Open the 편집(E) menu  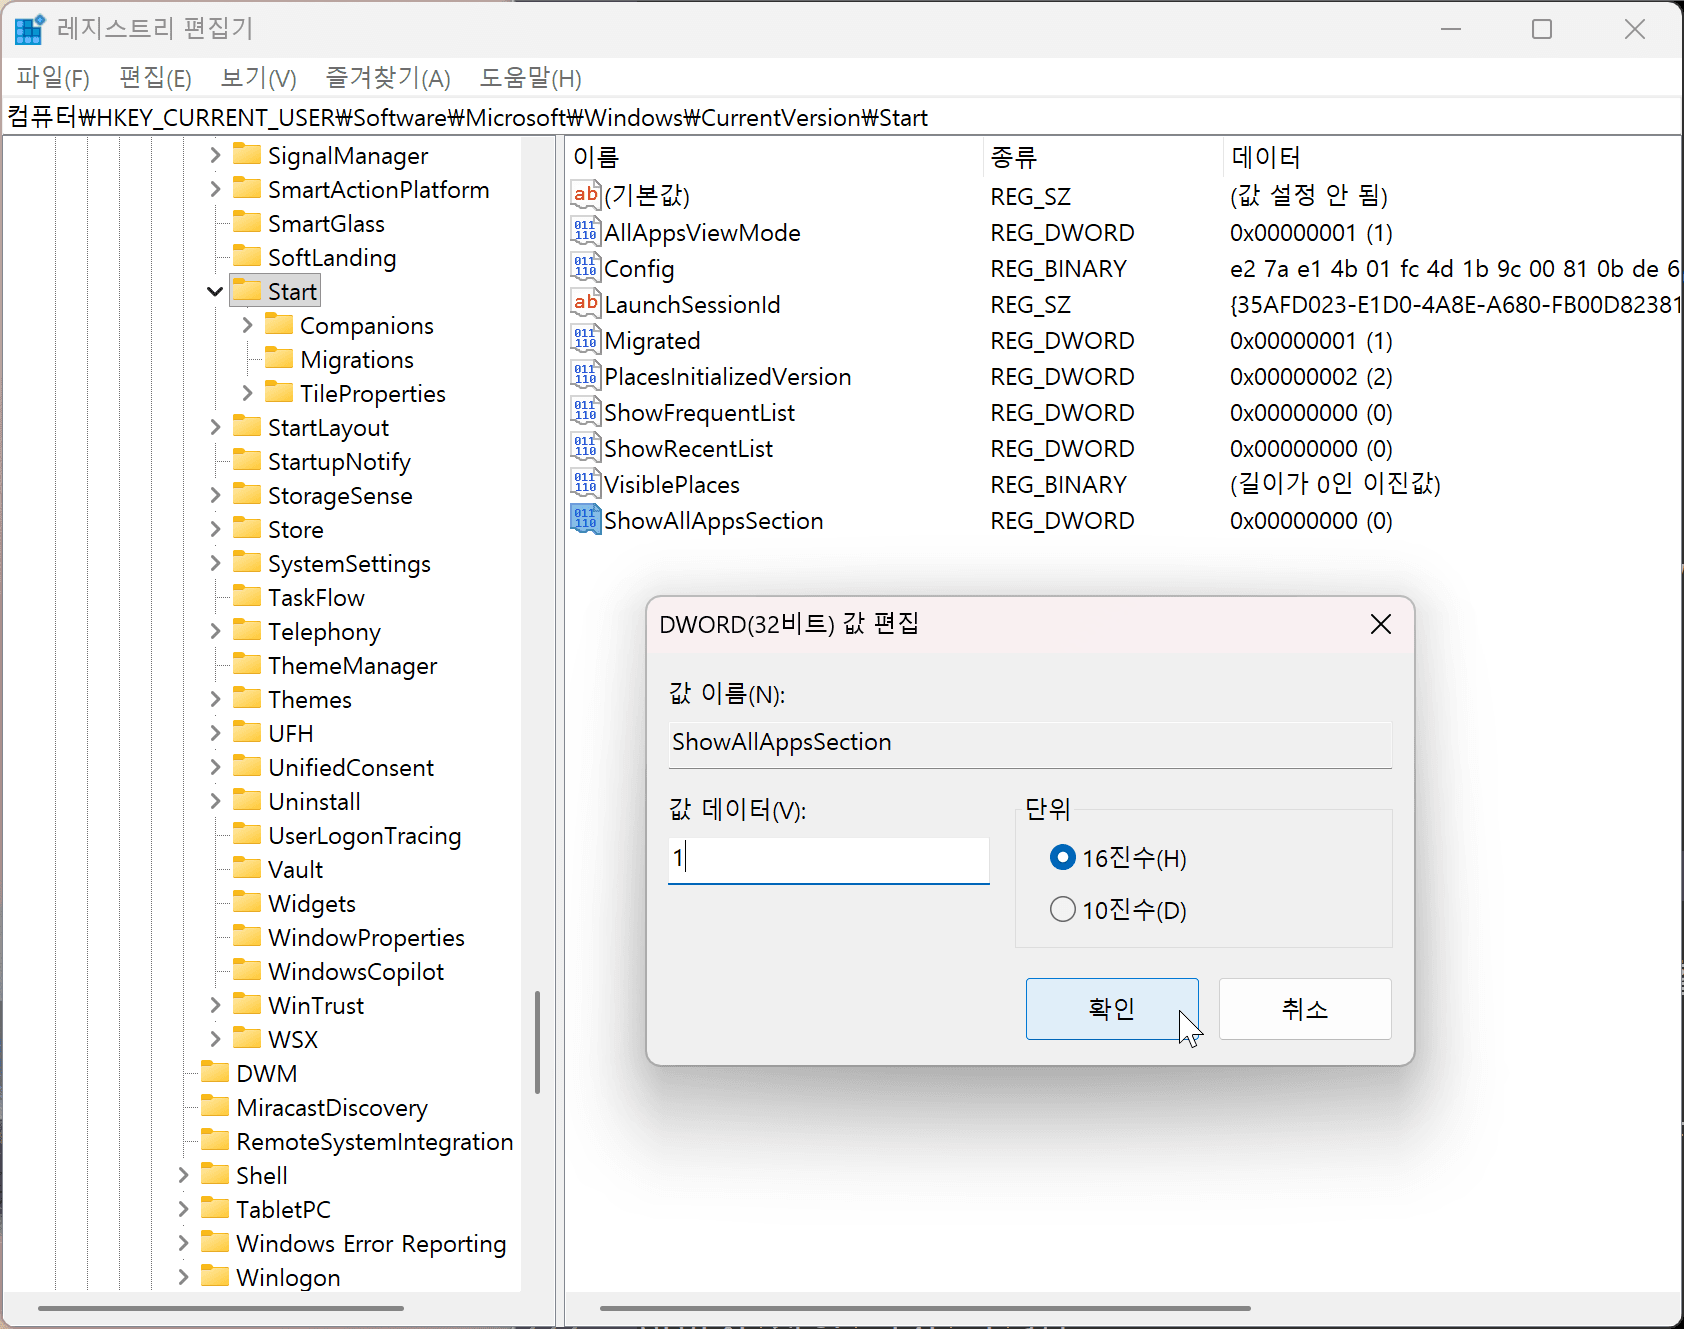coord(155,78)
